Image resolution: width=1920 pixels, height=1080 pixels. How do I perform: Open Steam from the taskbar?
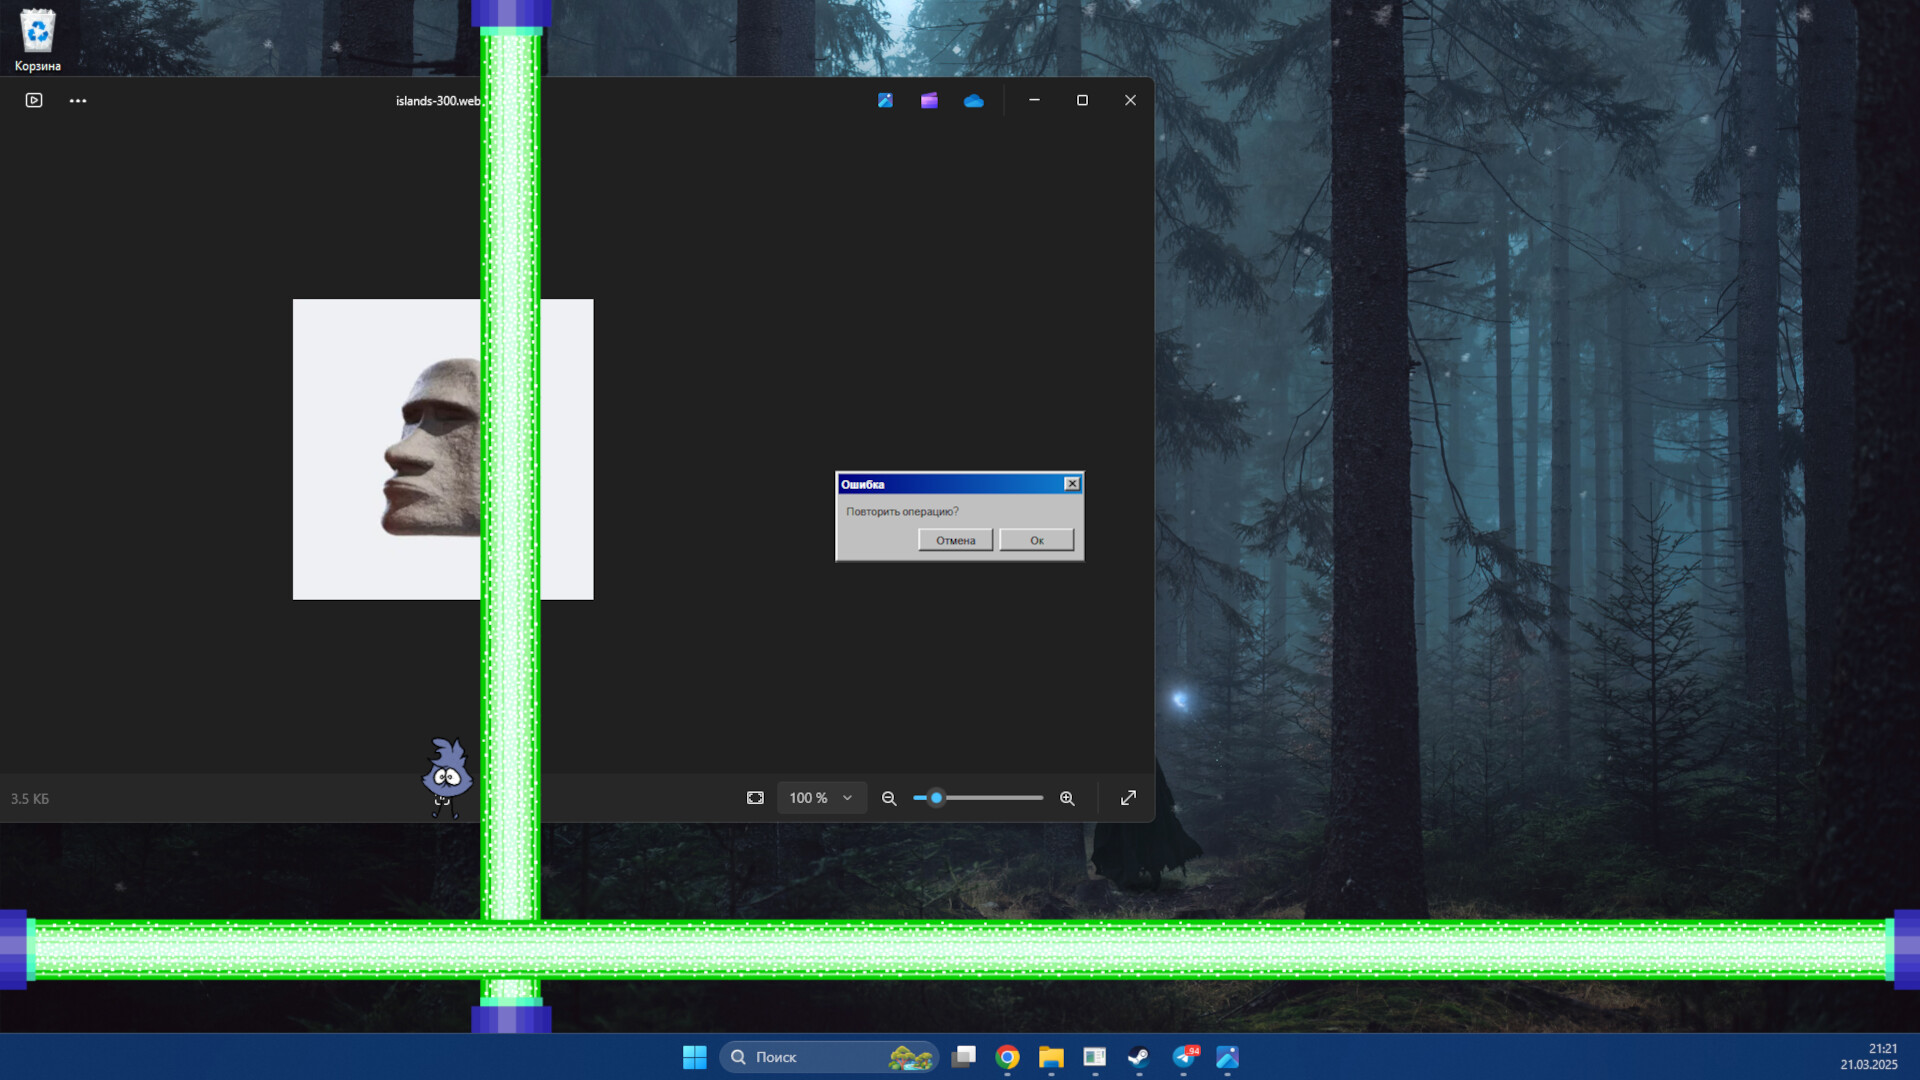(1140, 1057)
